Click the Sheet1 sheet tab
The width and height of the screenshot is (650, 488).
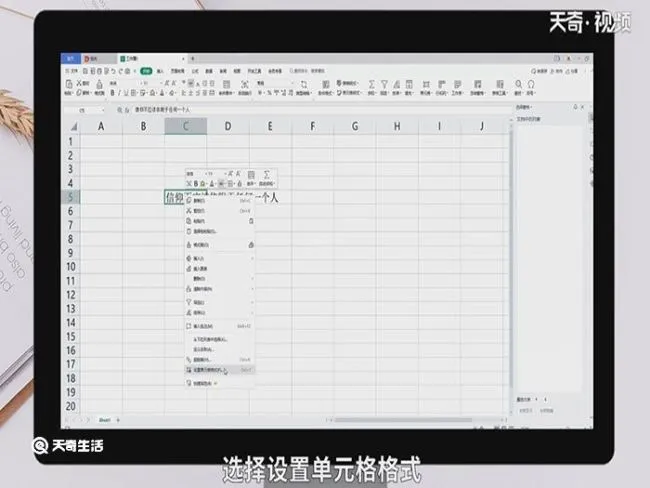[x=104, y=420]
